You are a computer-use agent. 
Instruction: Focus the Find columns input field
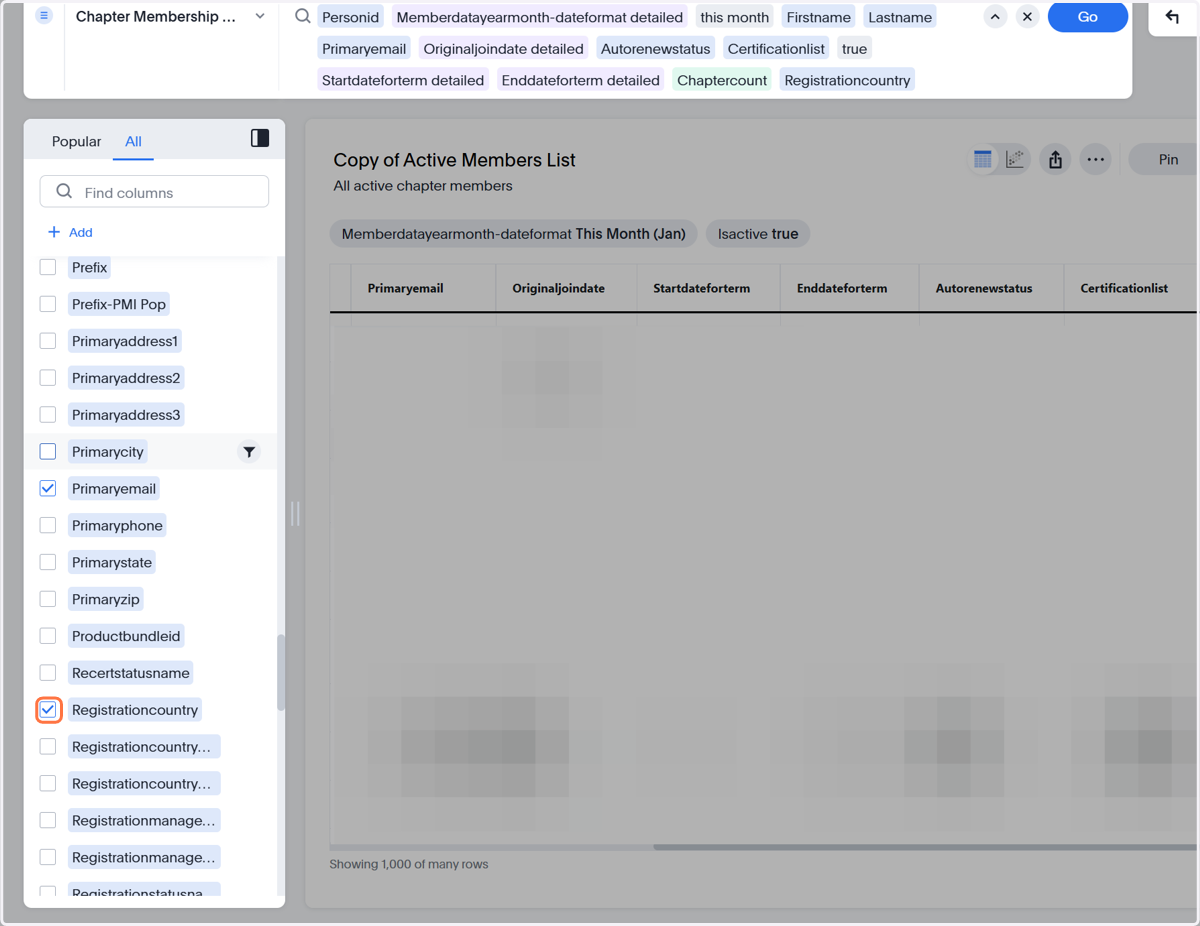[x=154, y=192]
